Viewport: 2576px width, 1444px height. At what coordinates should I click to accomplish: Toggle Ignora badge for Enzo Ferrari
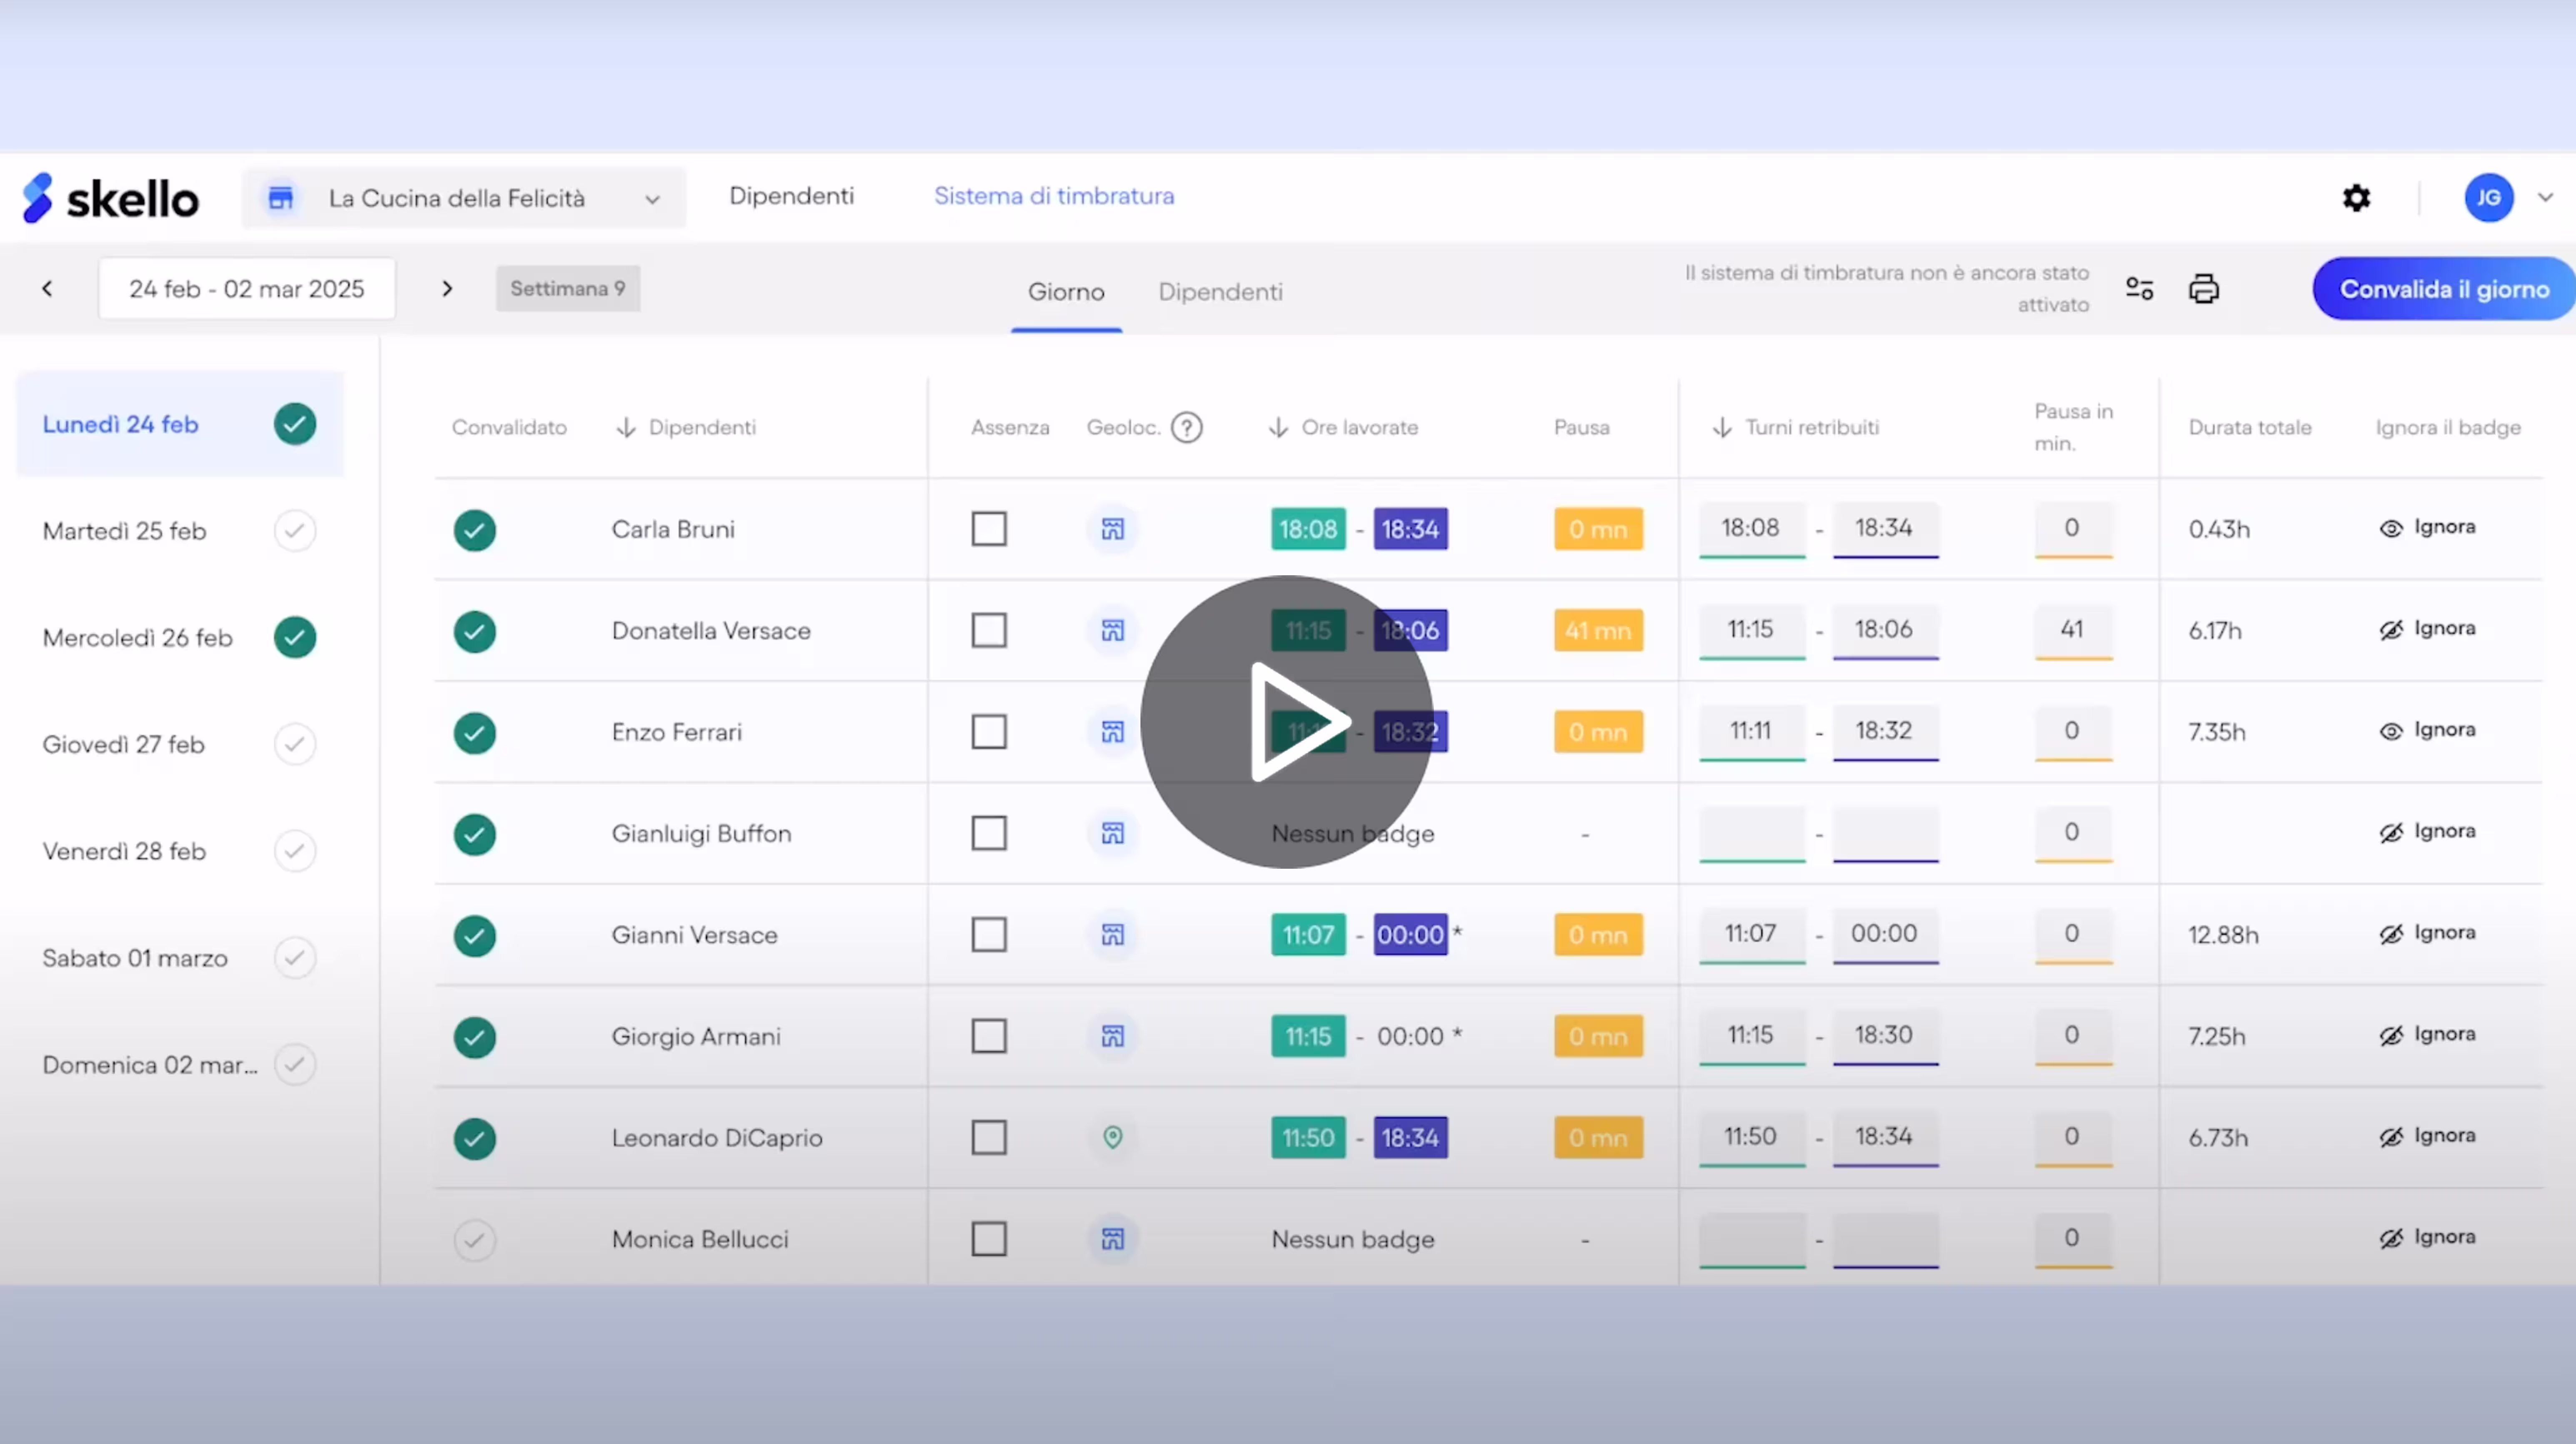(2427, 730)
